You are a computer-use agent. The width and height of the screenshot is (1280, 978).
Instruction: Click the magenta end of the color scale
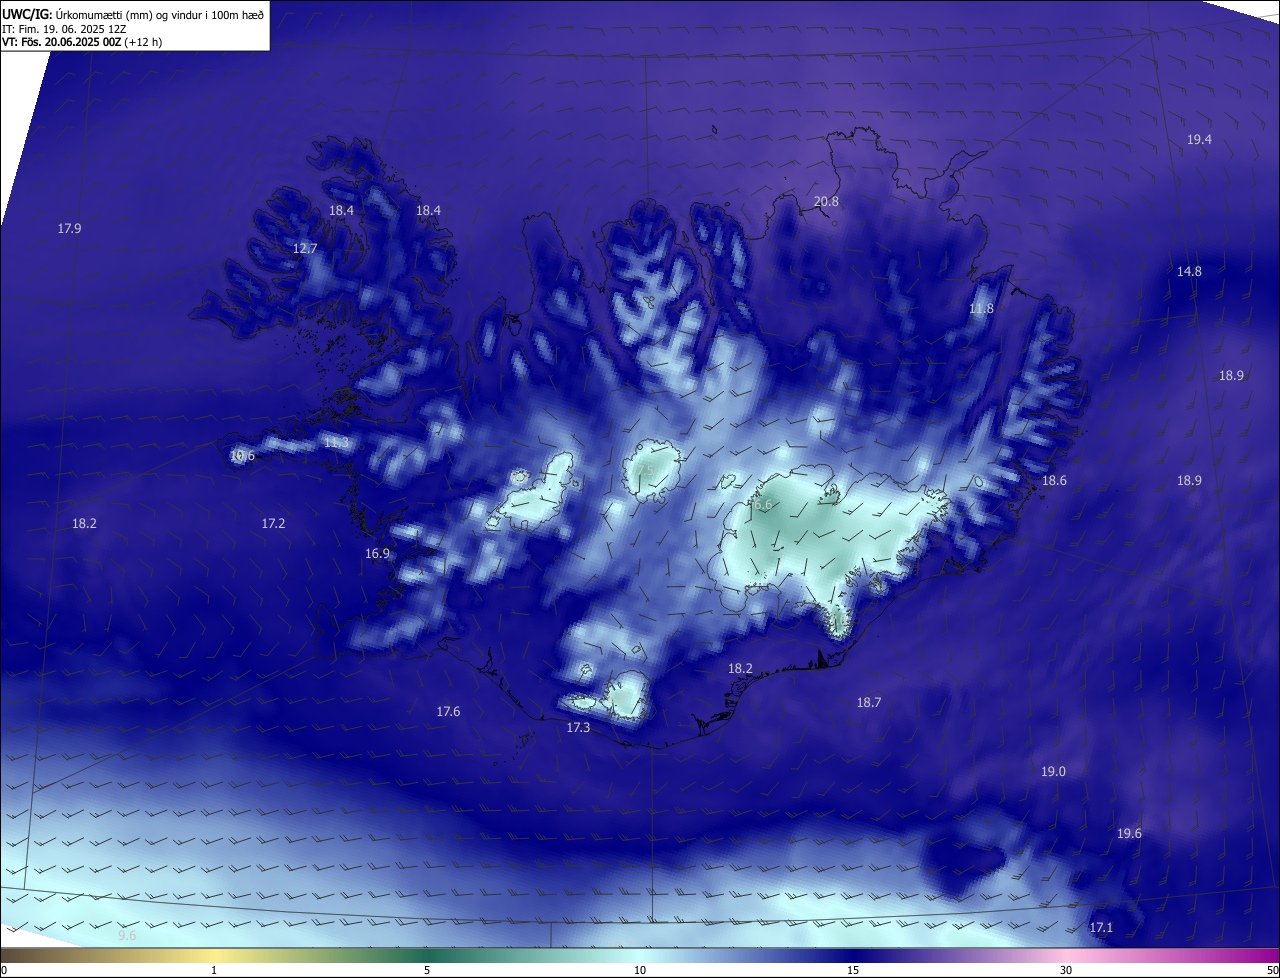1260,956
